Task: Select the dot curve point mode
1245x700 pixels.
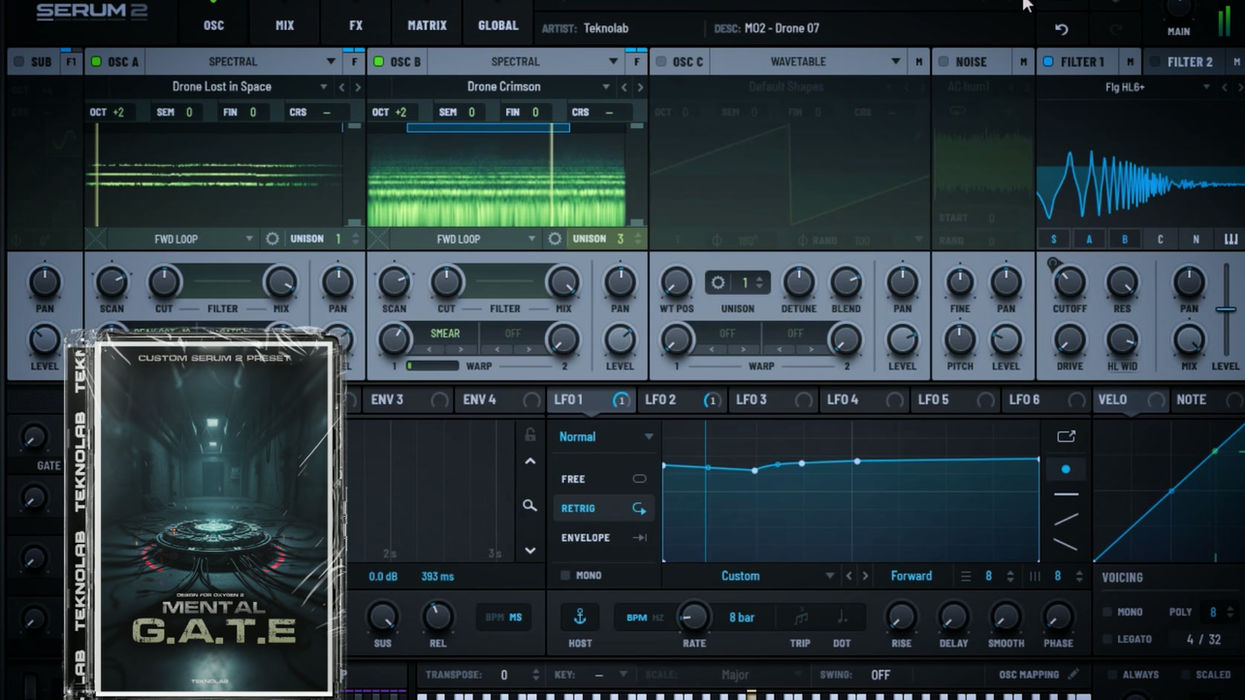Action: (1066, 469)
